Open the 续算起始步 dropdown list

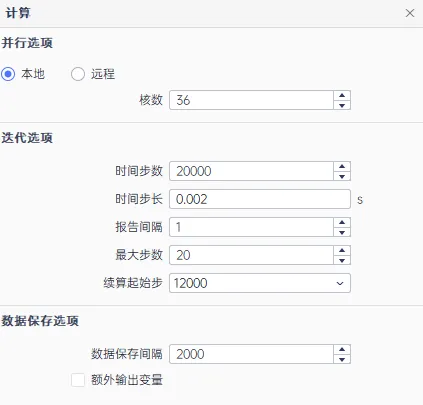pyautogui.click(x=260, y=283)
